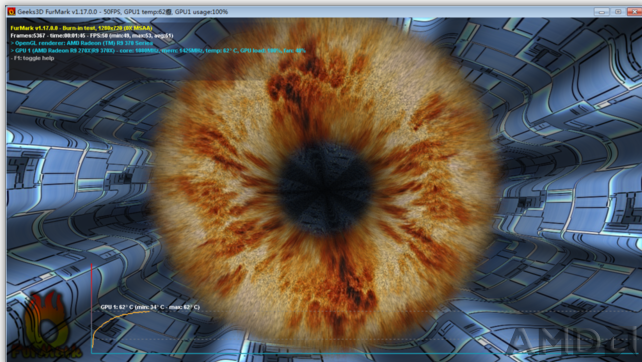Click the cyan horizontal baseline of the temperature graph

click(x=364, y=353)
